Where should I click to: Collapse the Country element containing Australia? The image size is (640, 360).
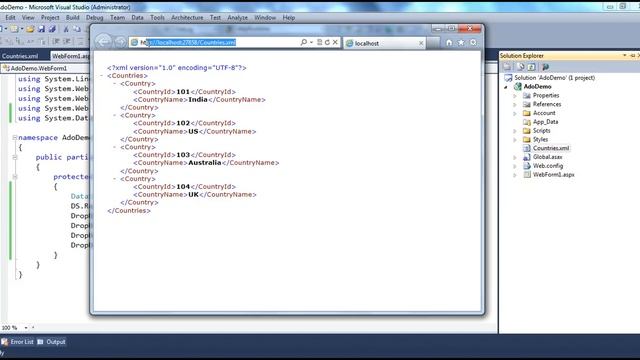pos(115,147)
